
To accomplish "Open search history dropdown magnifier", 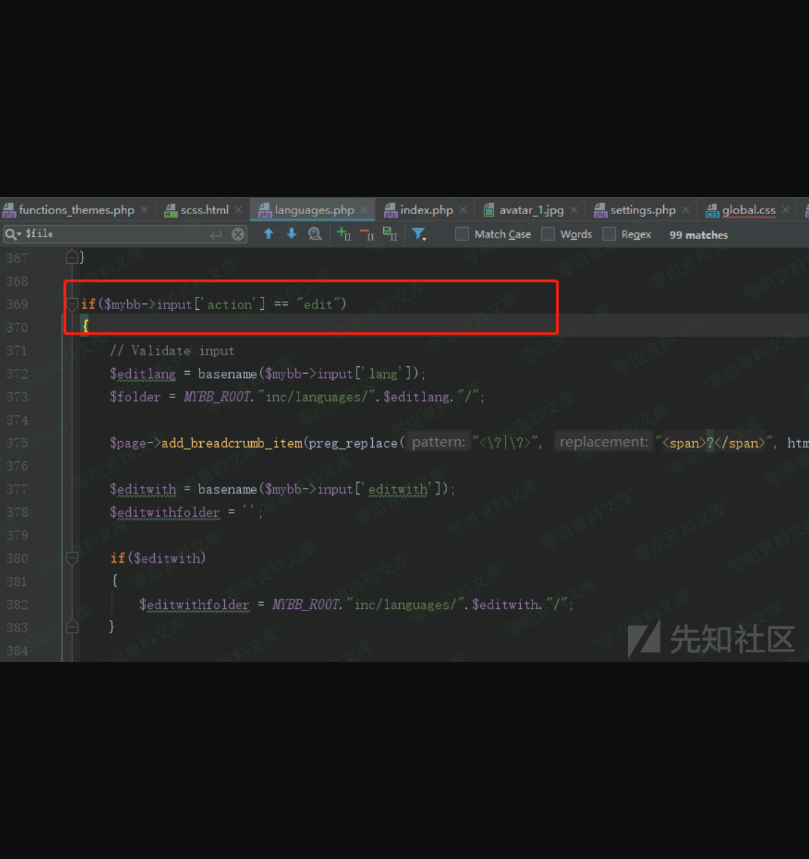I will pos(12,234).
